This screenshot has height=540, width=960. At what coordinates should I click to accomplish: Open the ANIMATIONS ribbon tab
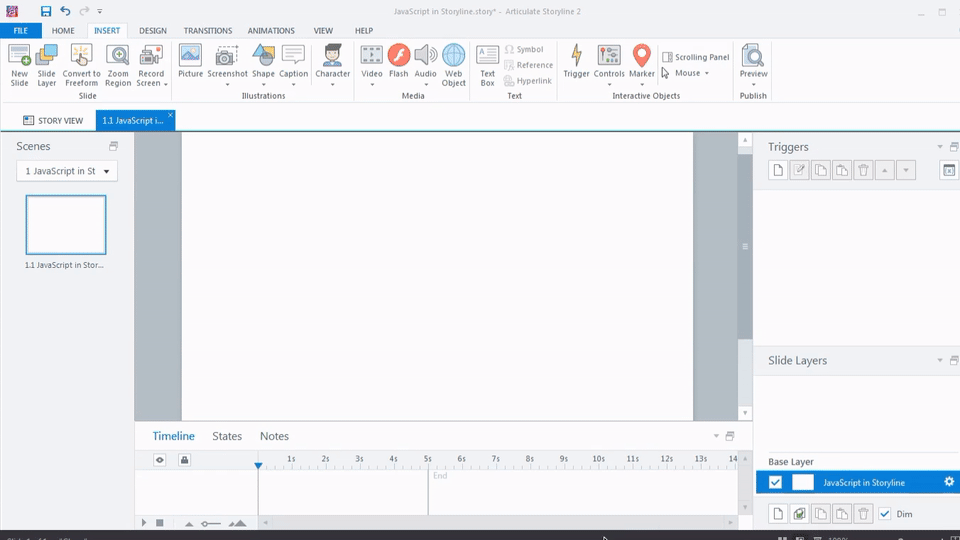click(x=271, y=31)
